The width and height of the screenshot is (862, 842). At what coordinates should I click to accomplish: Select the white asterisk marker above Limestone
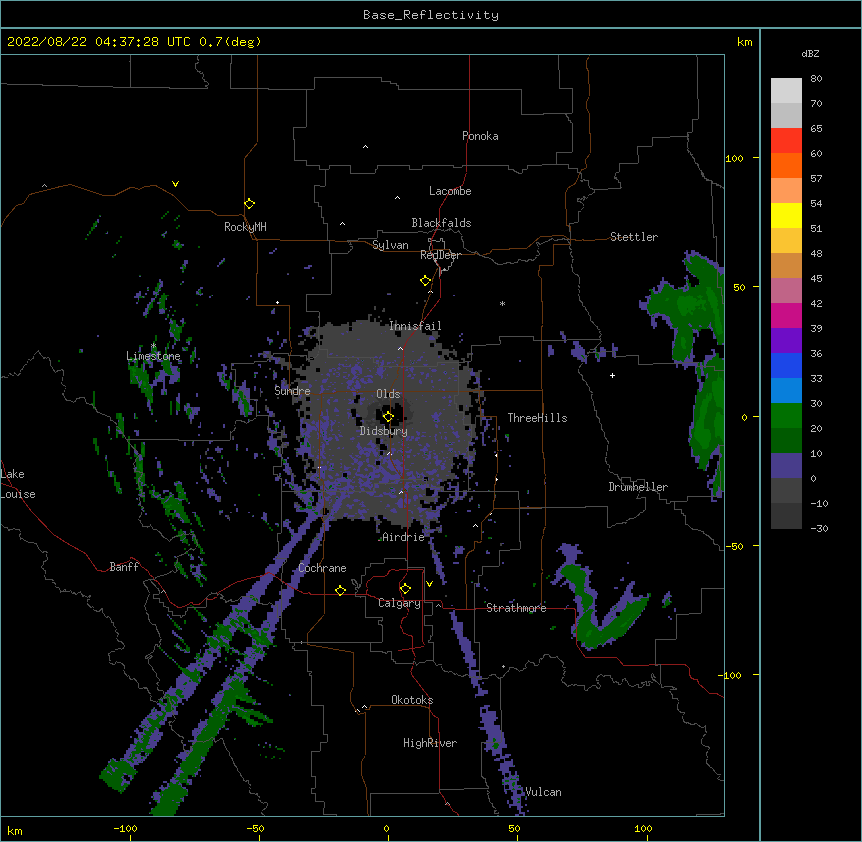[153, 346]
